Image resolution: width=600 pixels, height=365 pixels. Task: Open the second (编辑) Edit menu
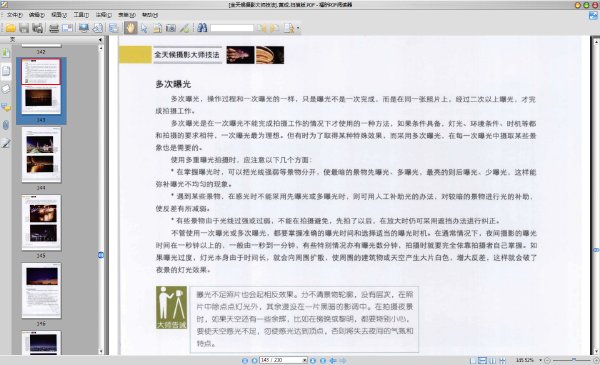point(36,15)
